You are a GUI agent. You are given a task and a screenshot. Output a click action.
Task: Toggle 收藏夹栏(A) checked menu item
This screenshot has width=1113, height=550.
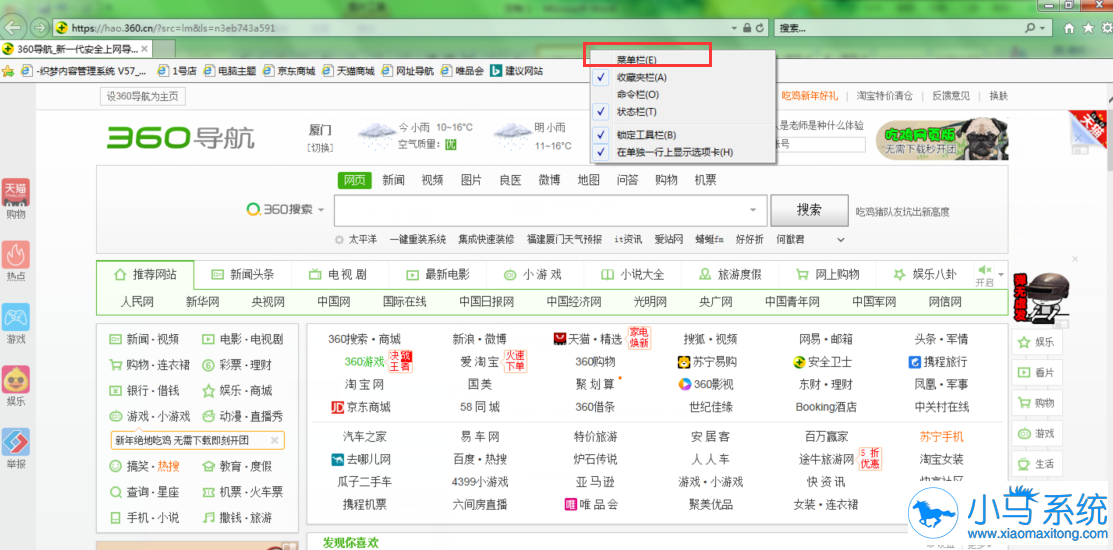pyautogui.click(x=682, y=77)
